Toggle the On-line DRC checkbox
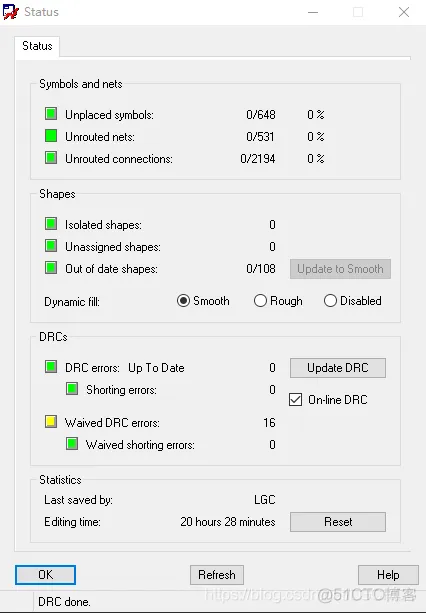The image size is (426, 613). click(295, 400)
